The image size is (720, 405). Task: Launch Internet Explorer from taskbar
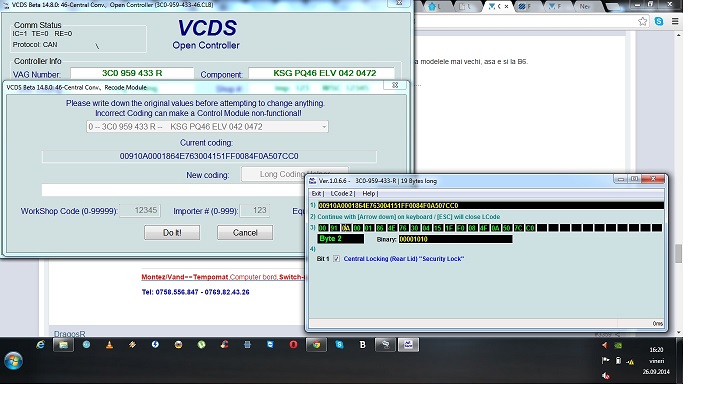point(40,344)
